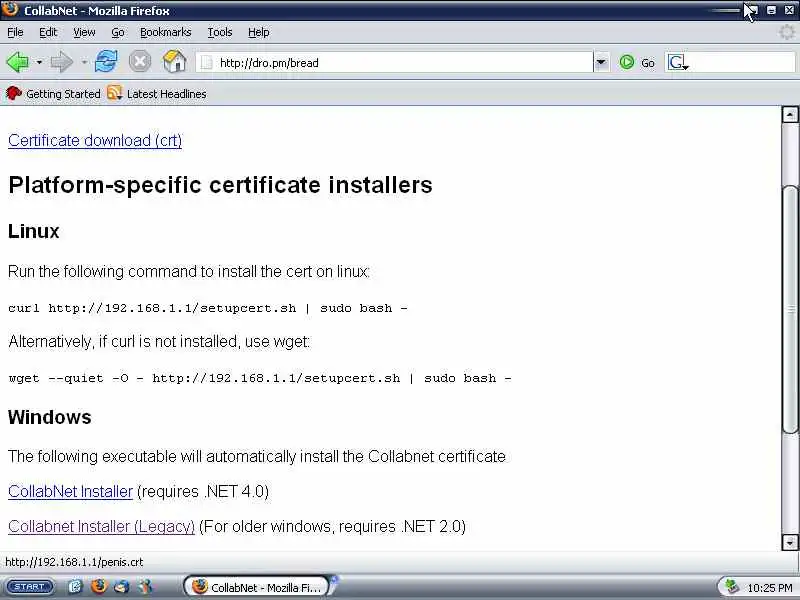The height and width of the screenshot is (600, 800).
Task: Open the Edit menu
Action: [x=48, y=32]
